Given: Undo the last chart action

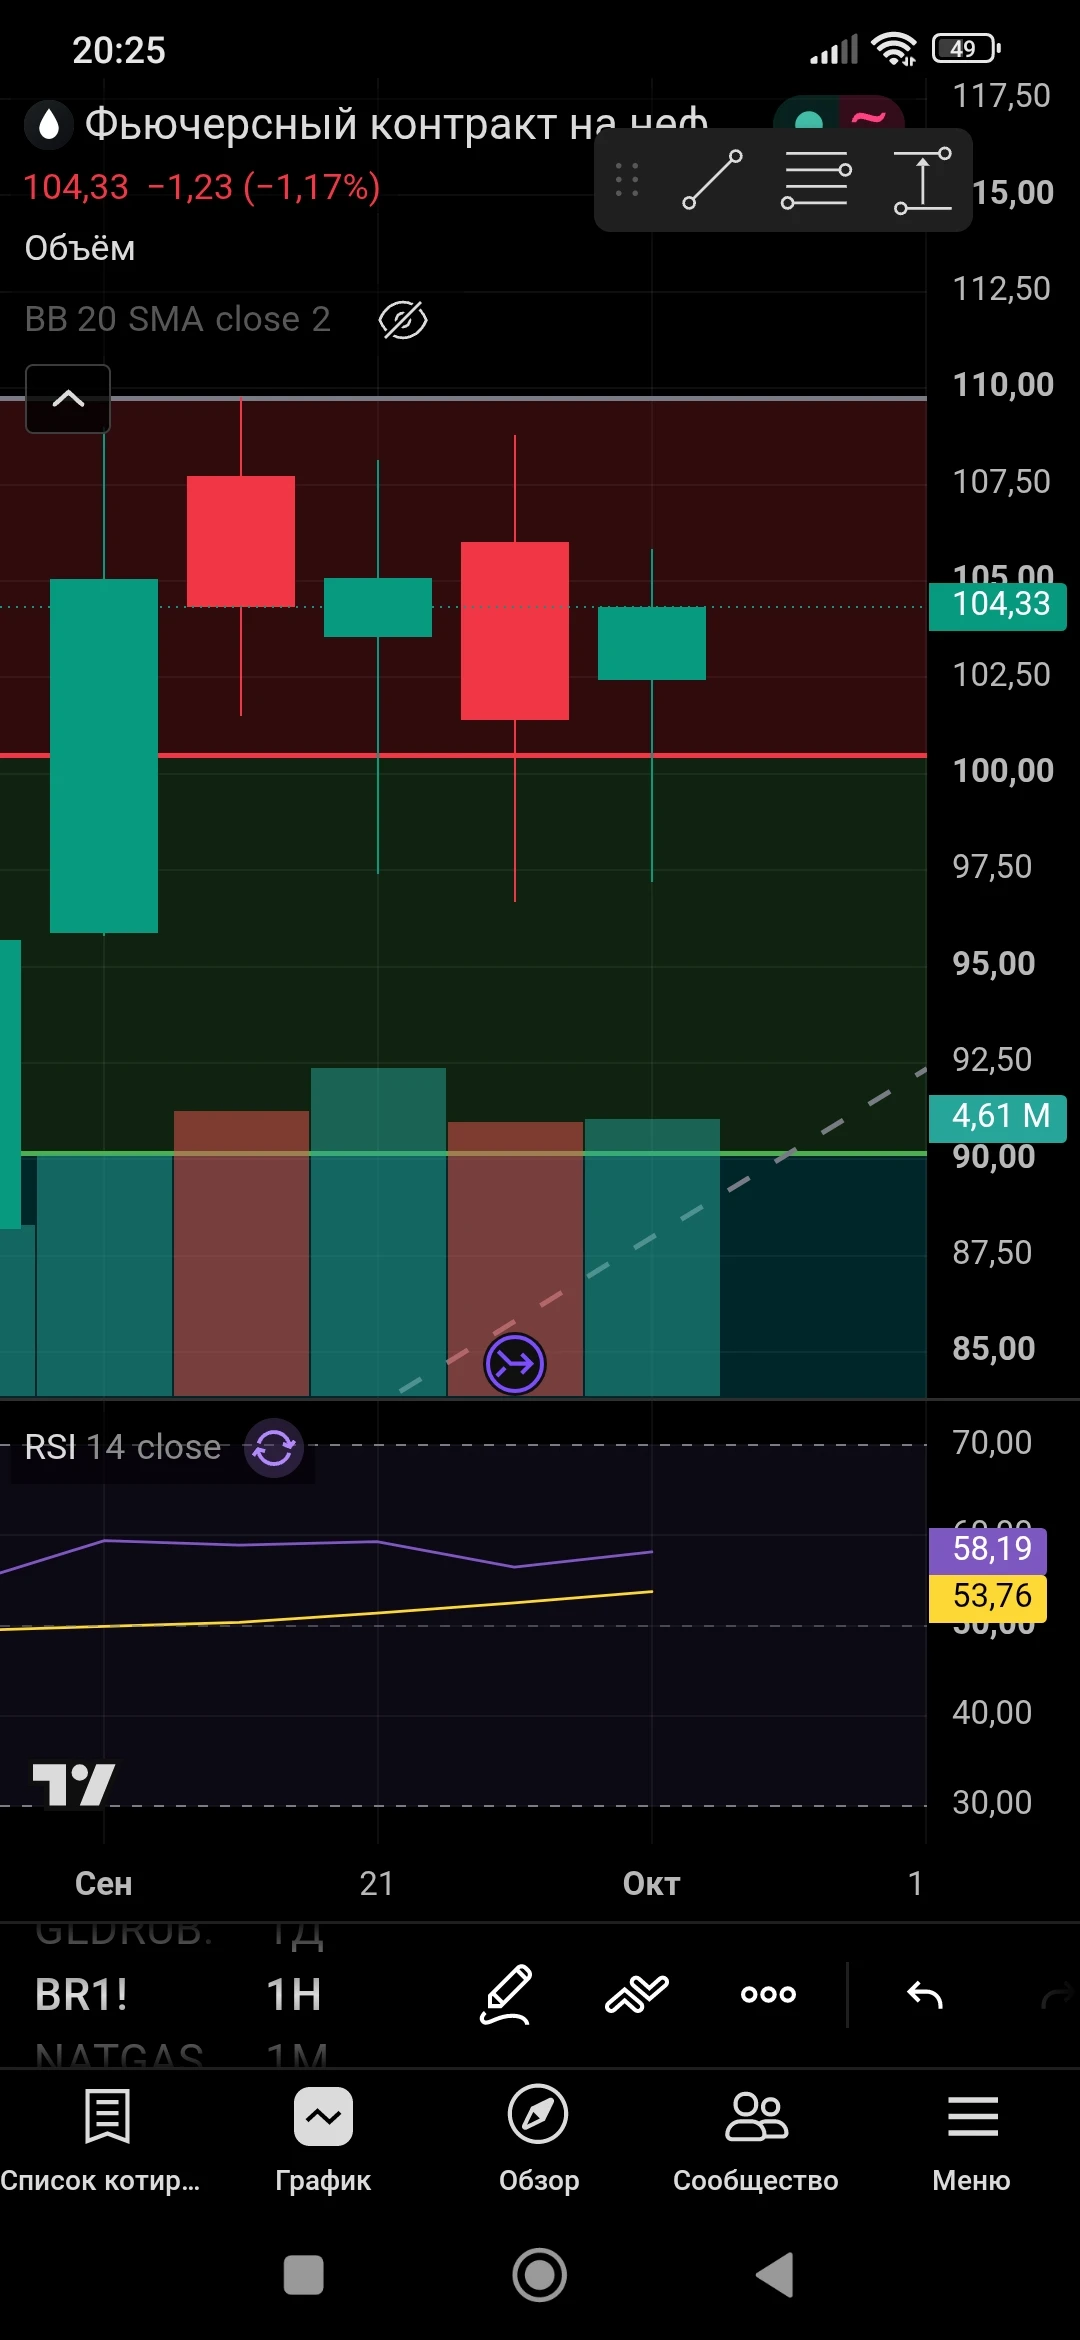Looking at the screenshot, I should 925,1995.
